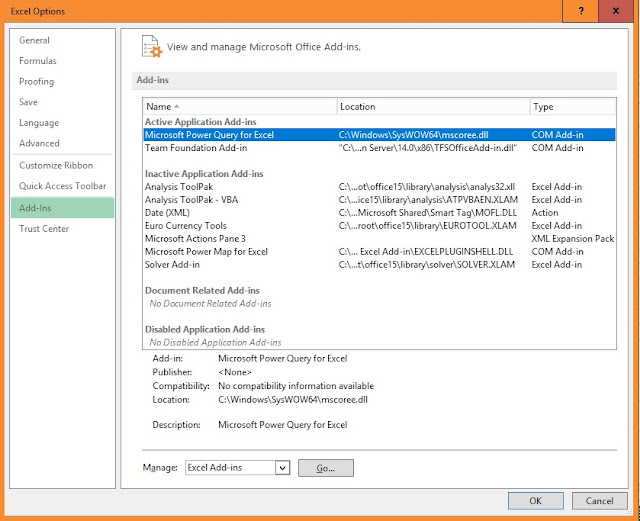Click the EUROTOOL.XLAM location path
This screenshot has width=640, height=521.
point(427,226)
